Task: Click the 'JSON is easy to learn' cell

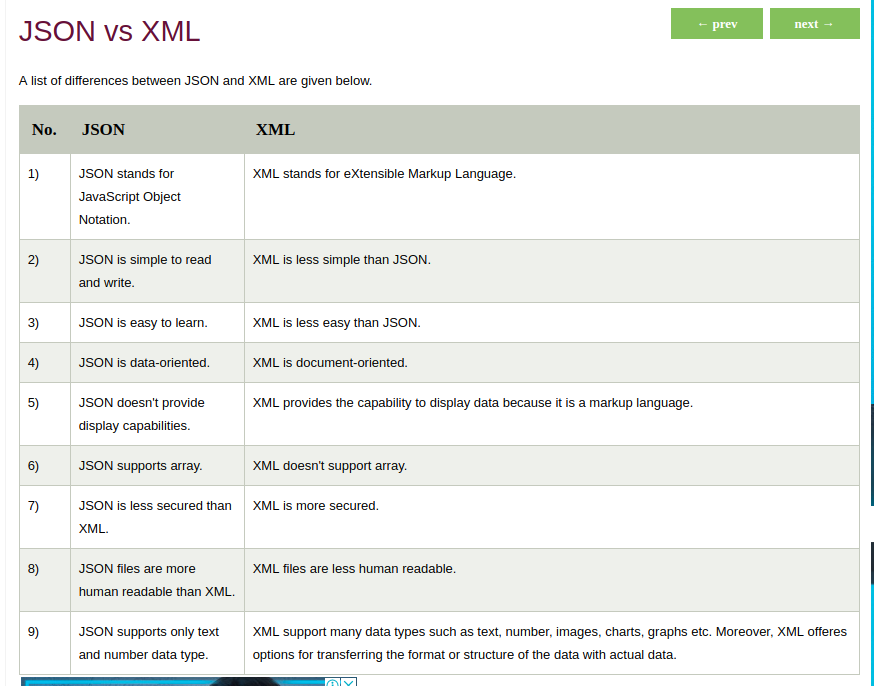Action: 143,323
